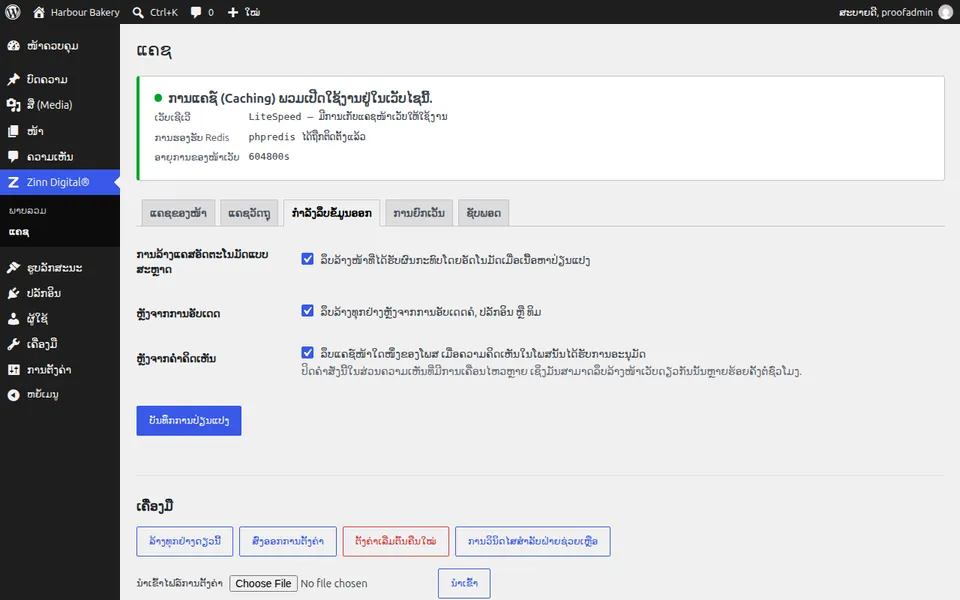Image resolution: width=960 pixels, height=600 pixels.
Task: Click the phpredis Redis support value
Action: (x=307, y=137)
